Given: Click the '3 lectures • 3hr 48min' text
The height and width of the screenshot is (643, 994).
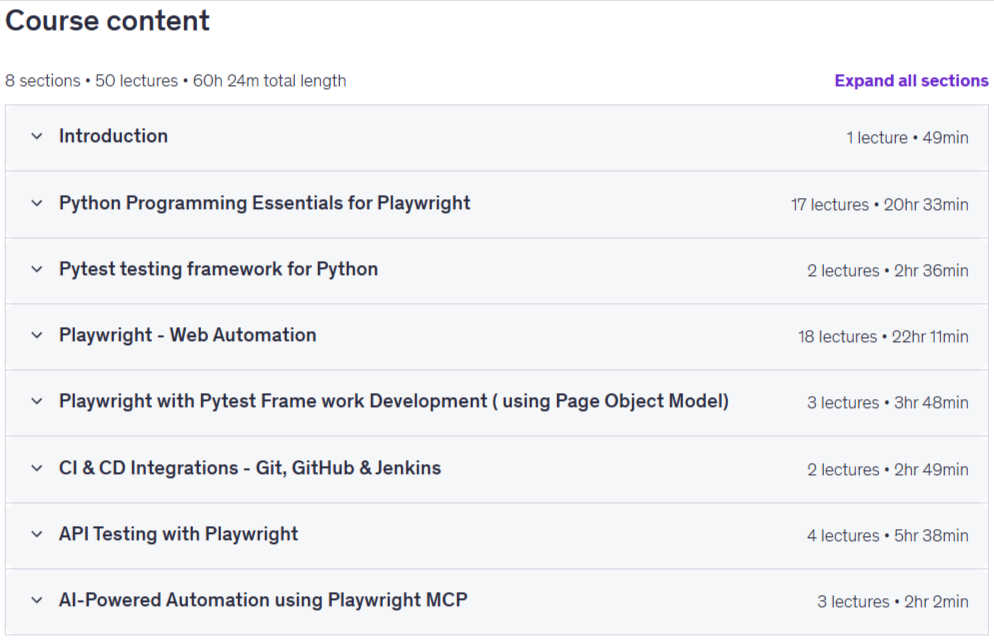Looking at the screenshot, I should tap(888, 403).
